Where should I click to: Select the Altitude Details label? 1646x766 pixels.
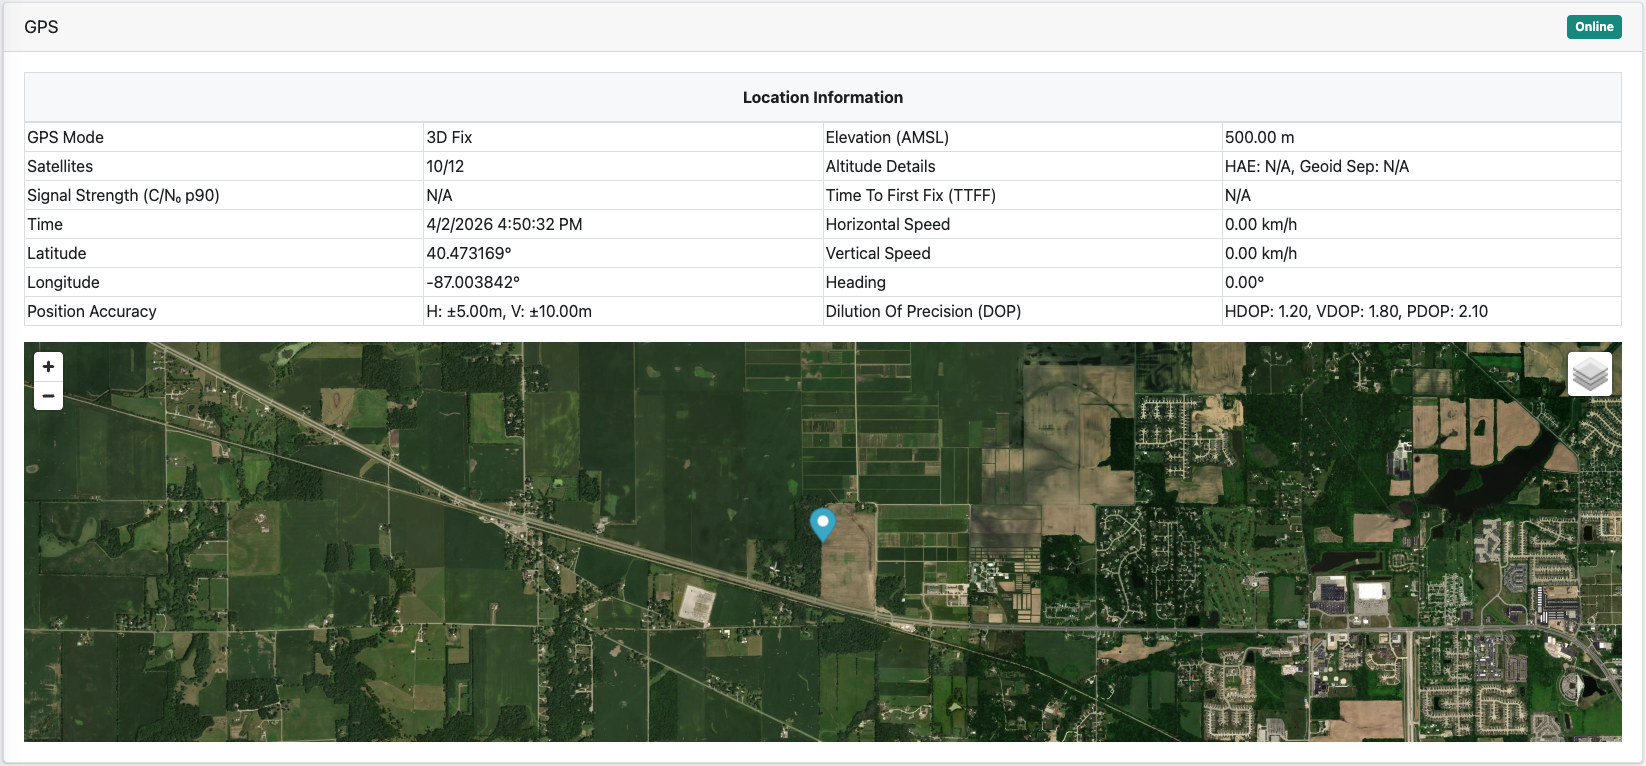point(880,166)
